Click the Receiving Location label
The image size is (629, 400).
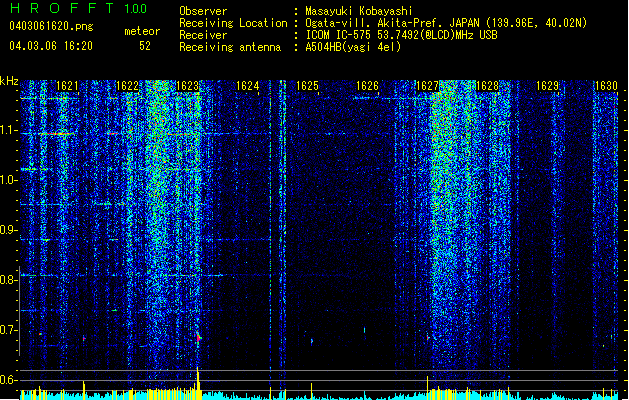pos(233,23)
